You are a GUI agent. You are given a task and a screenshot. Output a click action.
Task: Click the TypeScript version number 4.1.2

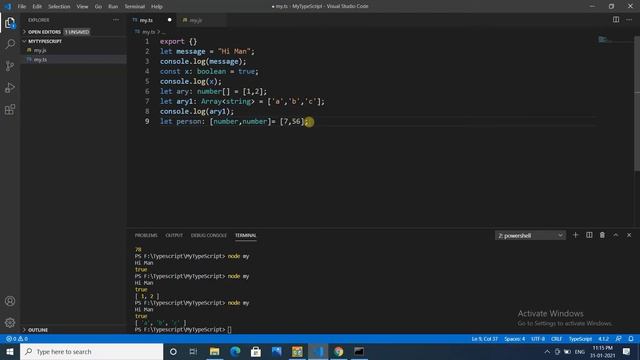pos(603,339)
